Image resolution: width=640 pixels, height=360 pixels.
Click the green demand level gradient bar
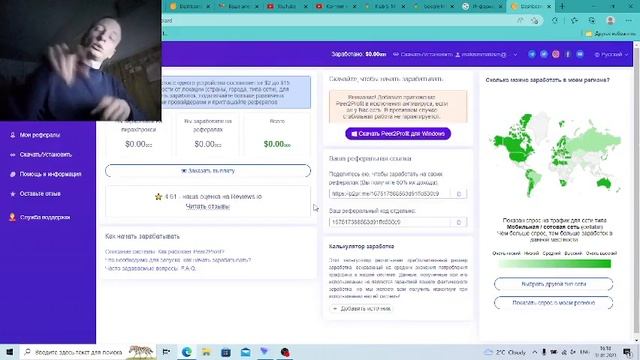coord(554,264)
